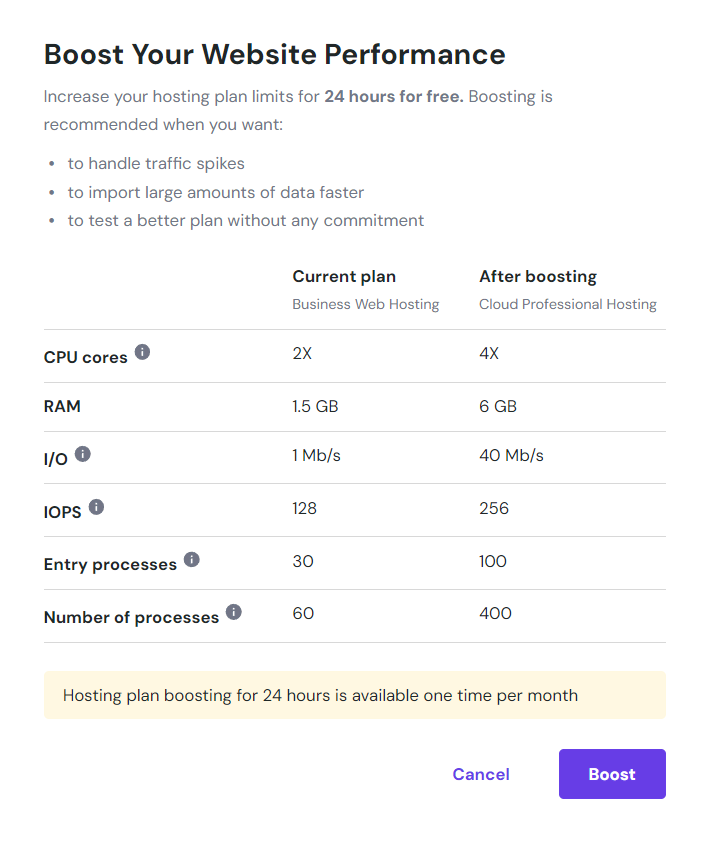Click the once-per-month boosting notice banner

pyautogui.click(x=354, y=695)
